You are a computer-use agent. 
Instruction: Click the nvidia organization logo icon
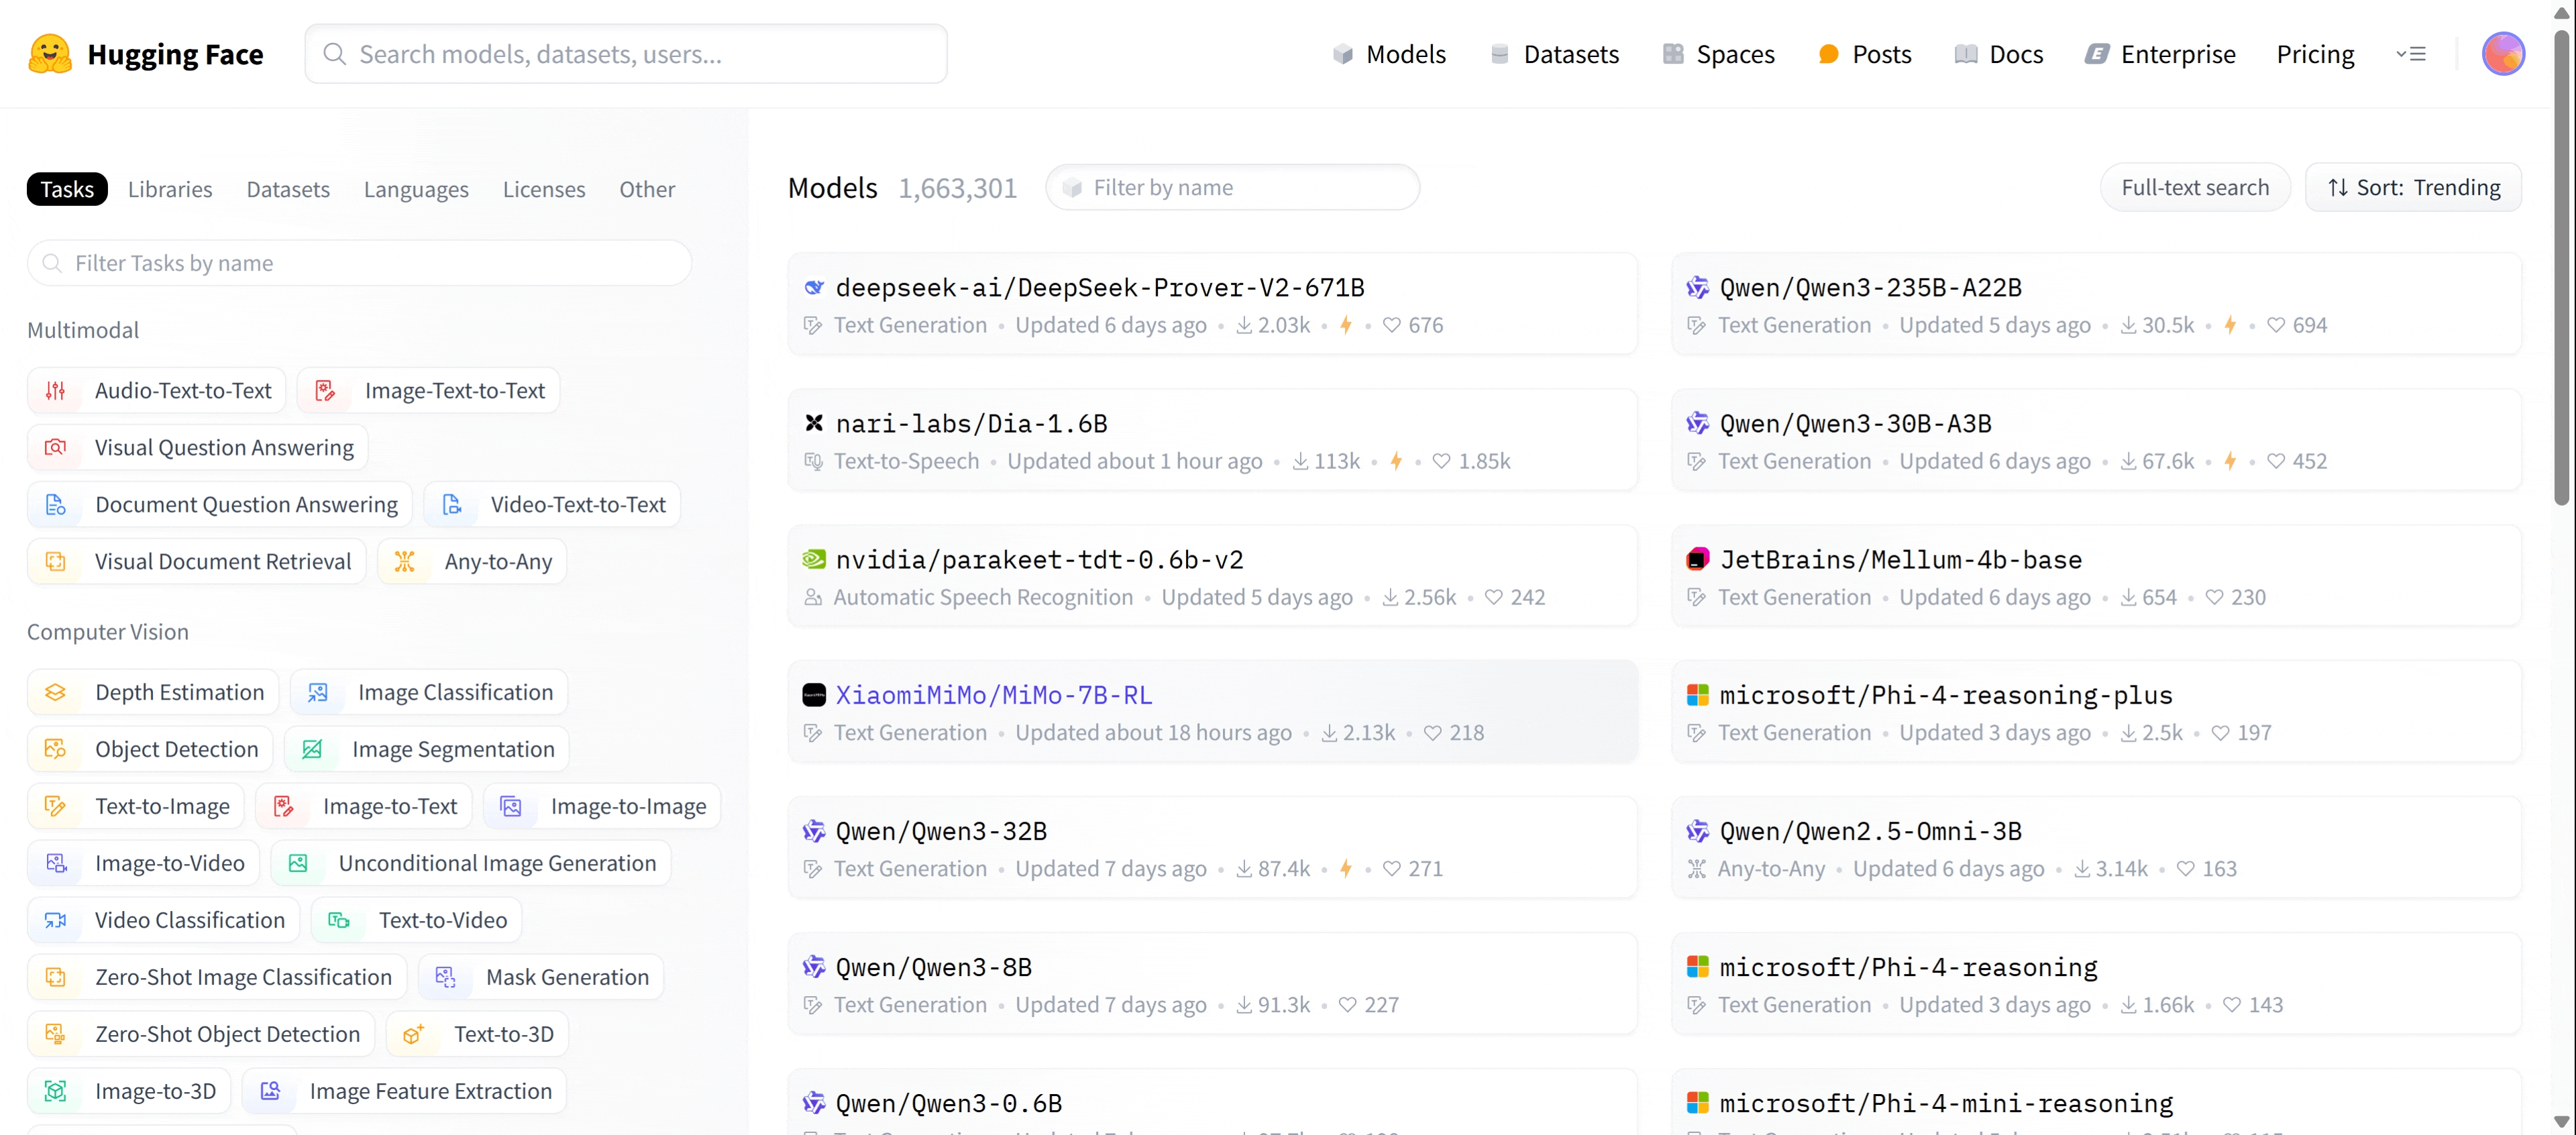coord(814,560)
